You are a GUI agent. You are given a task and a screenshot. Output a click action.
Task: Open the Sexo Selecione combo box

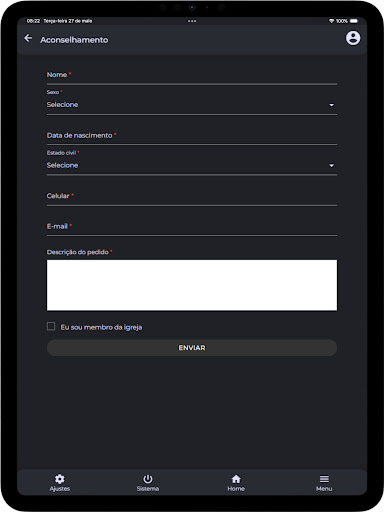pyautogui.click(x=192, y=105)
